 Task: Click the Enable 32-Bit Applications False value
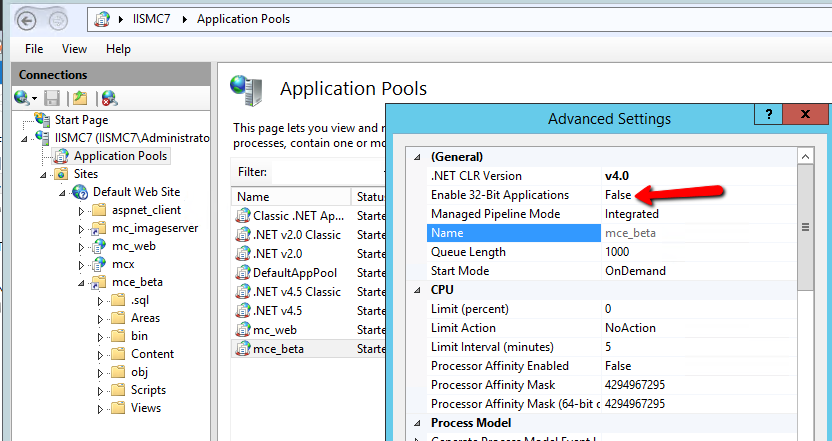click(618, 195)
